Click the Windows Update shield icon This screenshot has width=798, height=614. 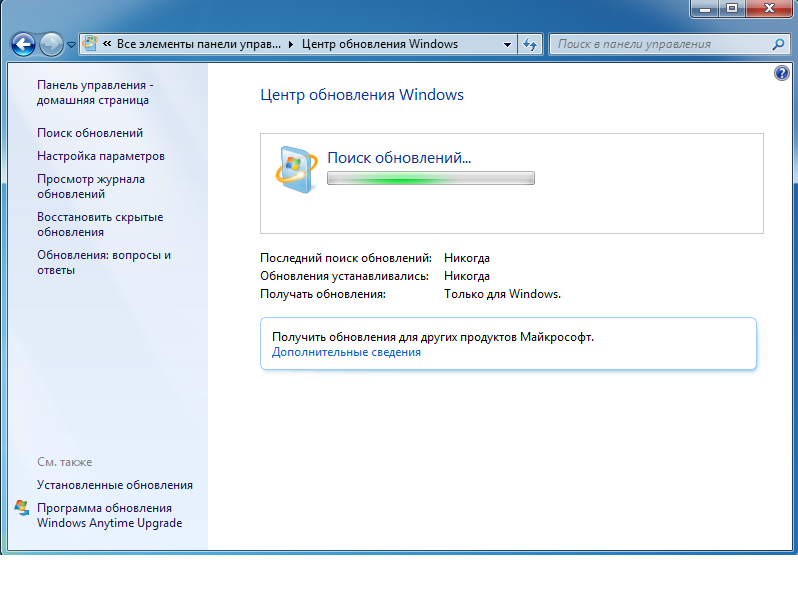click(297, 170)
